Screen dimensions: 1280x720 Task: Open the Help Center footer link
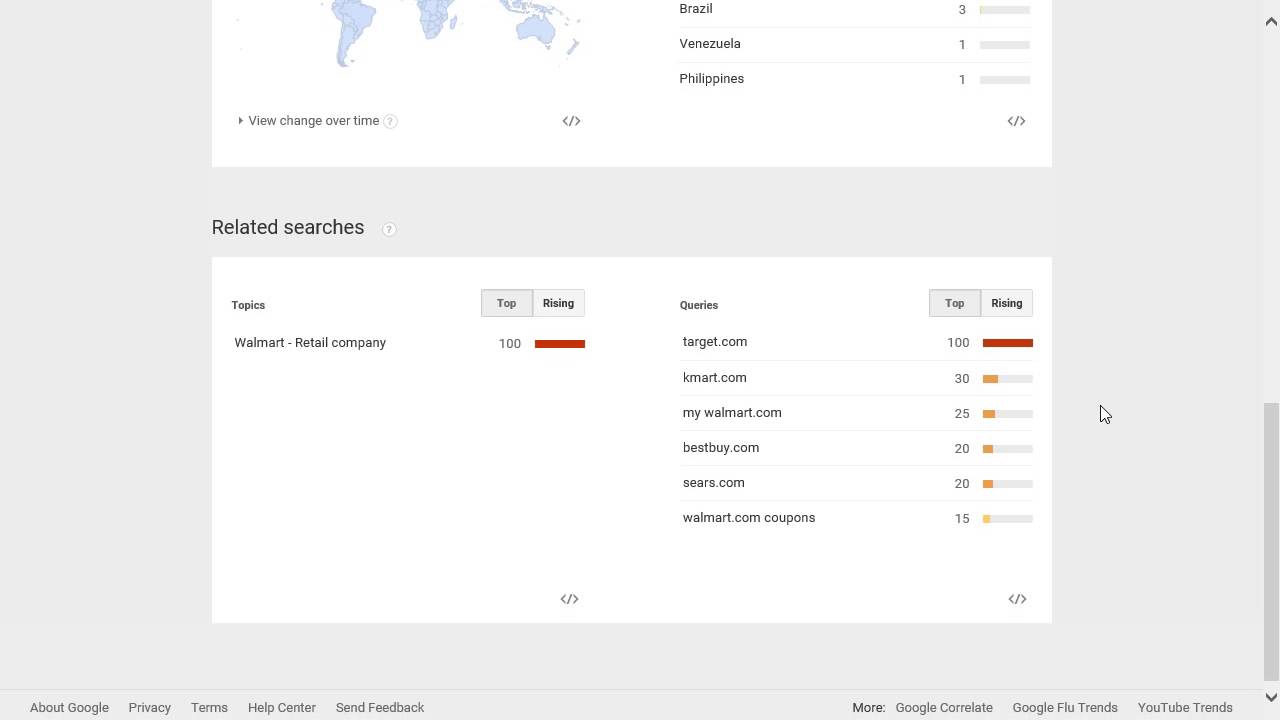(x=282, y=707)
